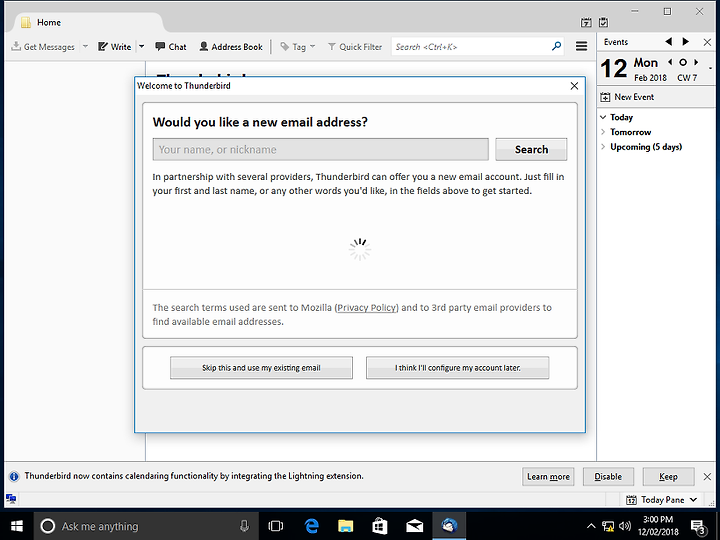This screenshot has height=540, width=720.
Task: Go to previous Events view arrow
Action: coord(669,42)
